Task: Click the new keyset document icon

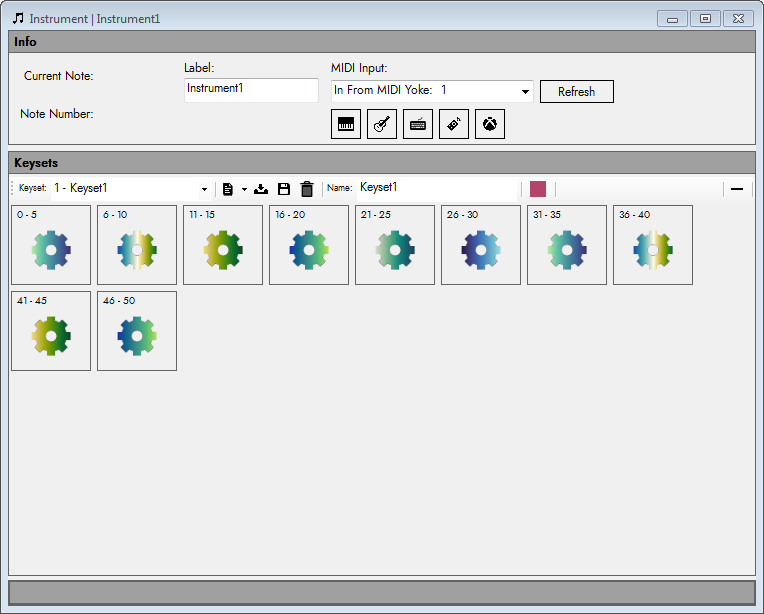Action: [228, 189]
